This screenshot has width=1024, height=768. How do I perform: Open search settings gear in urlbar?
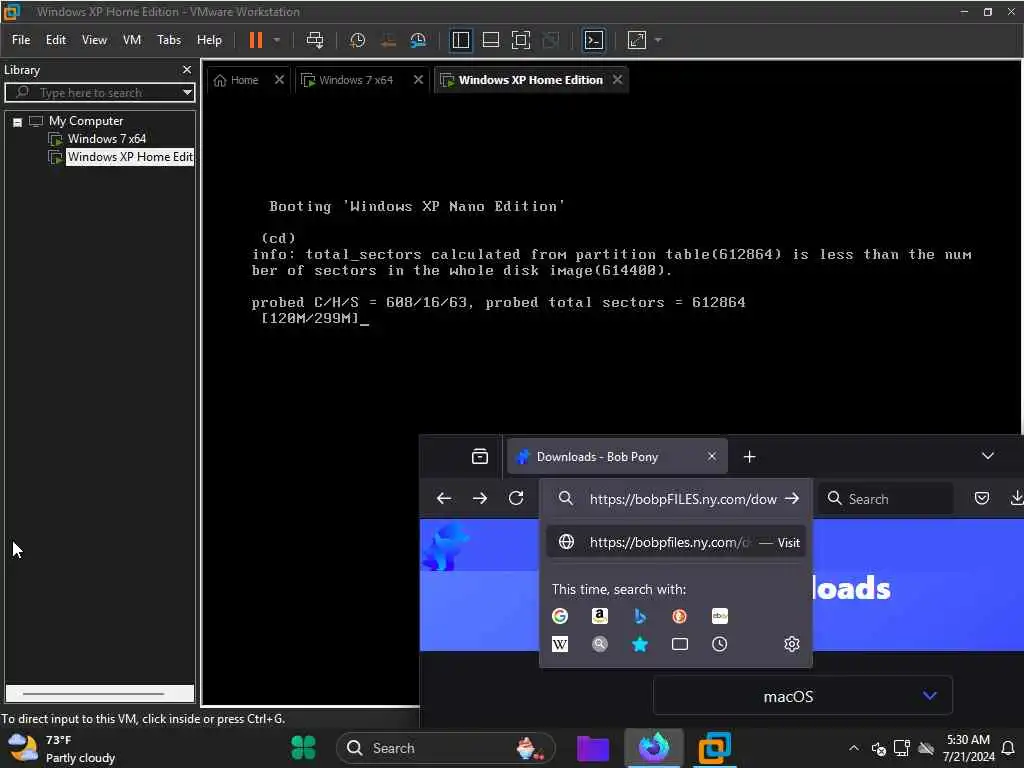(792, 645)
